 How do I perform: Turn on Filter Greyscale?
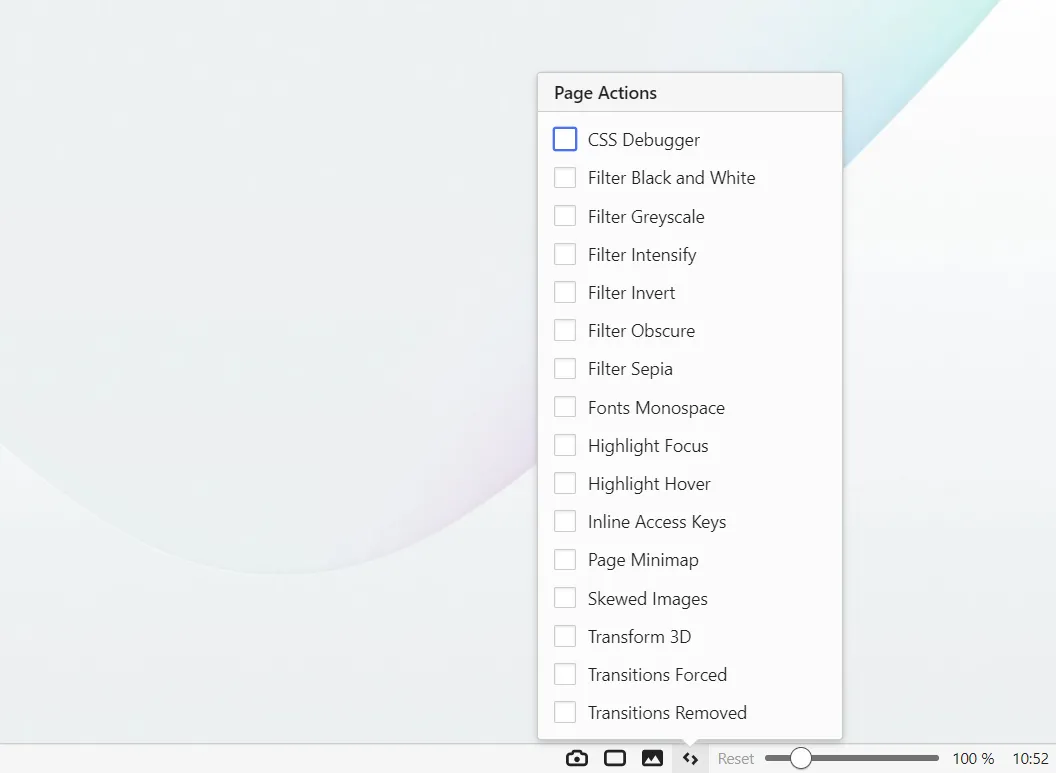565,216
